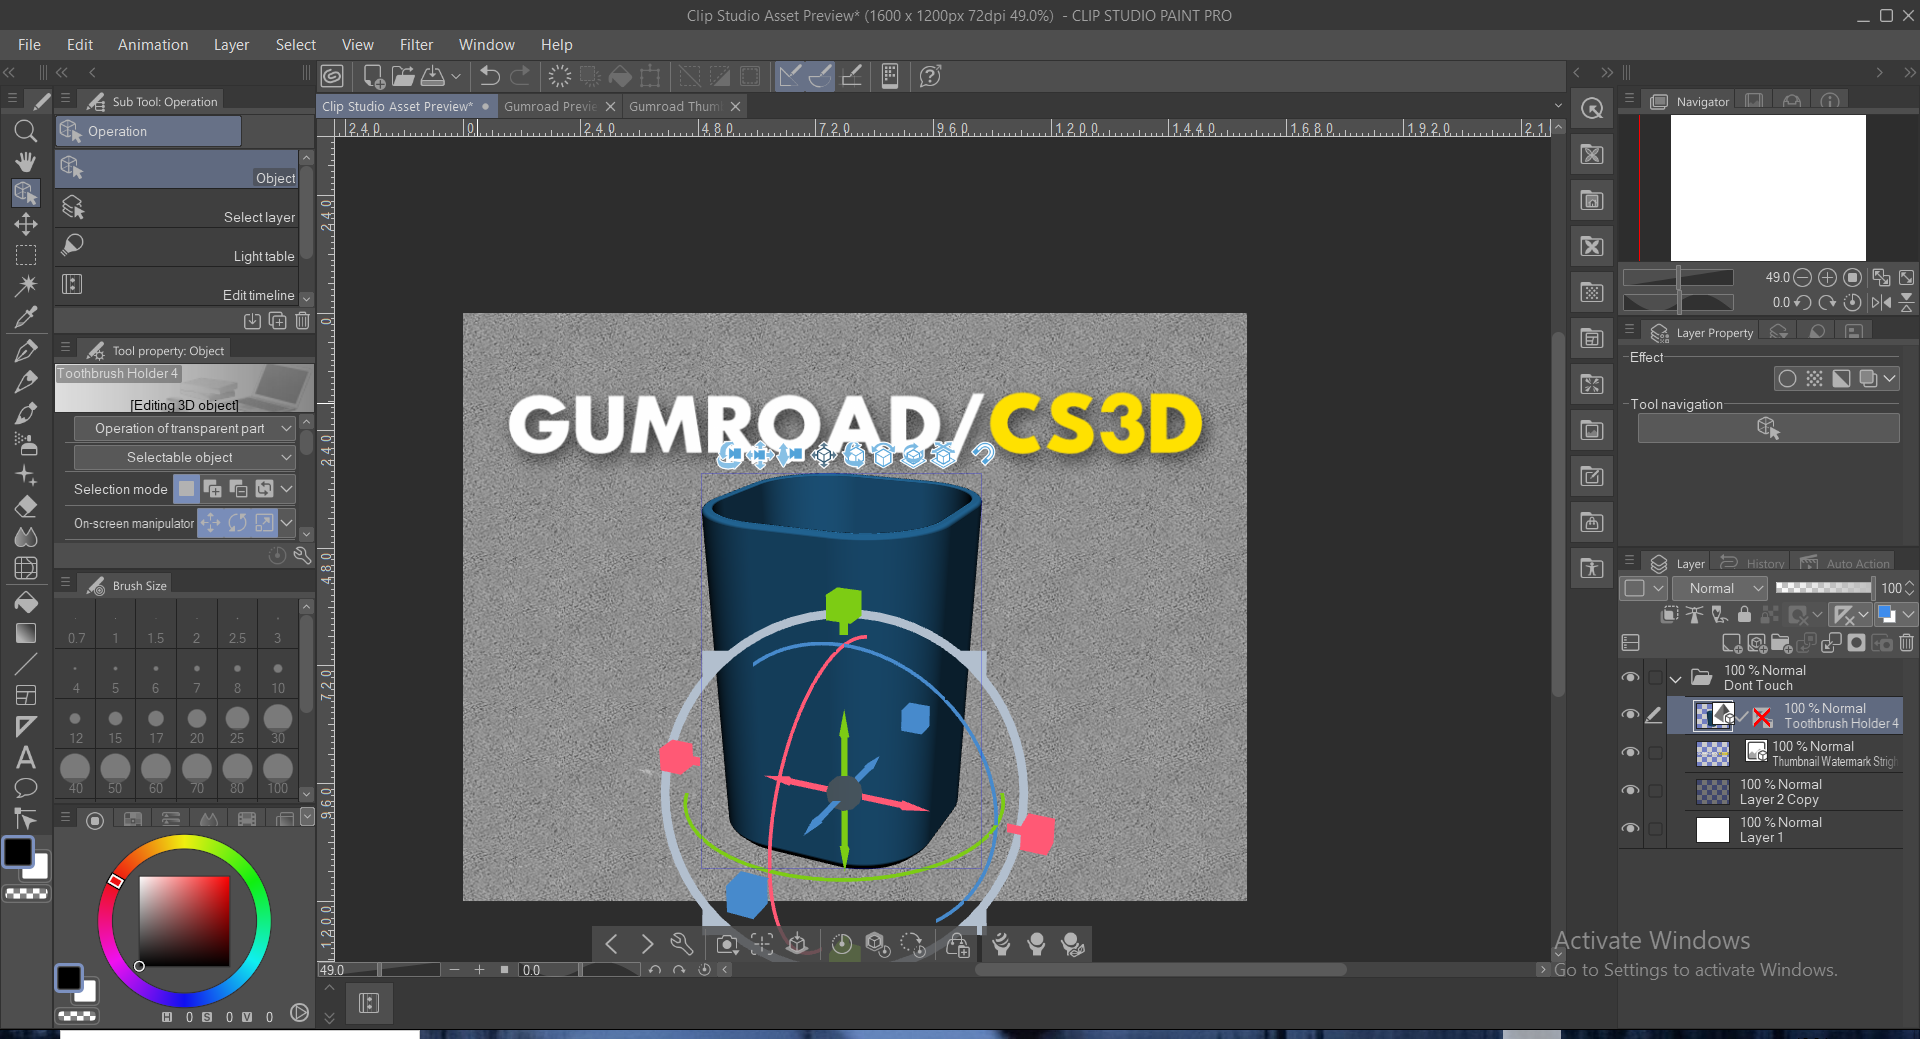Click the canvas horizontal scrollbar
The image size is (1920, 1039).
point(1160,970)
